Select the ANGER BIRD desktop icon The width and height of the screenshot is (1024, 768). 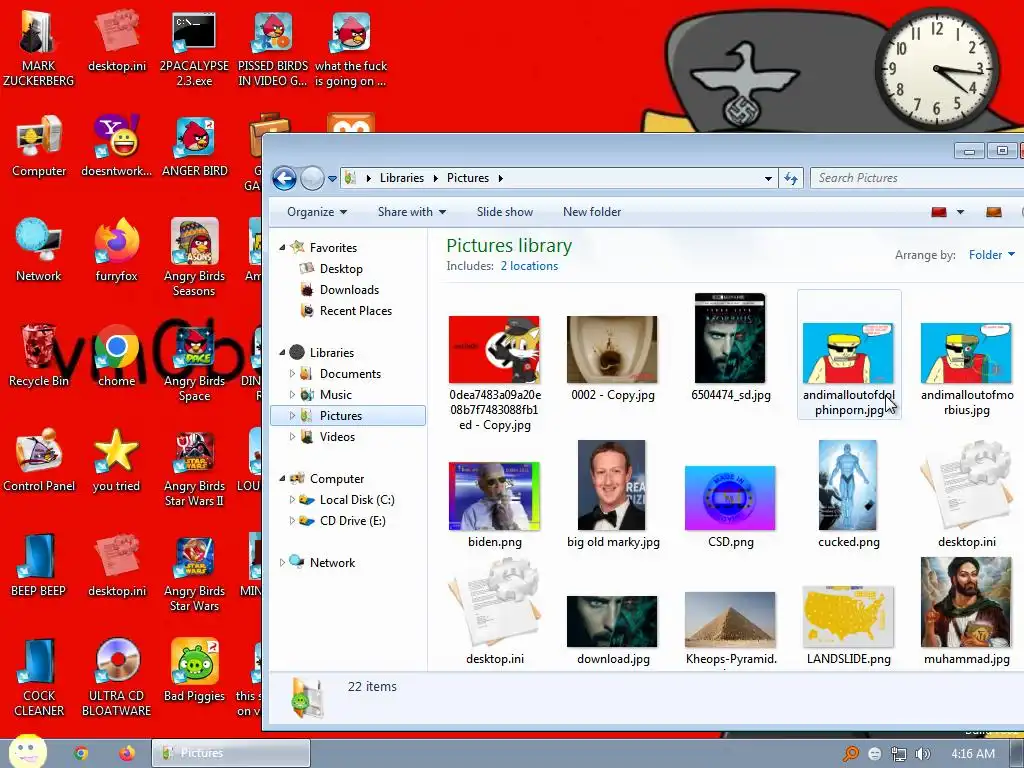[x=195, y=146]
